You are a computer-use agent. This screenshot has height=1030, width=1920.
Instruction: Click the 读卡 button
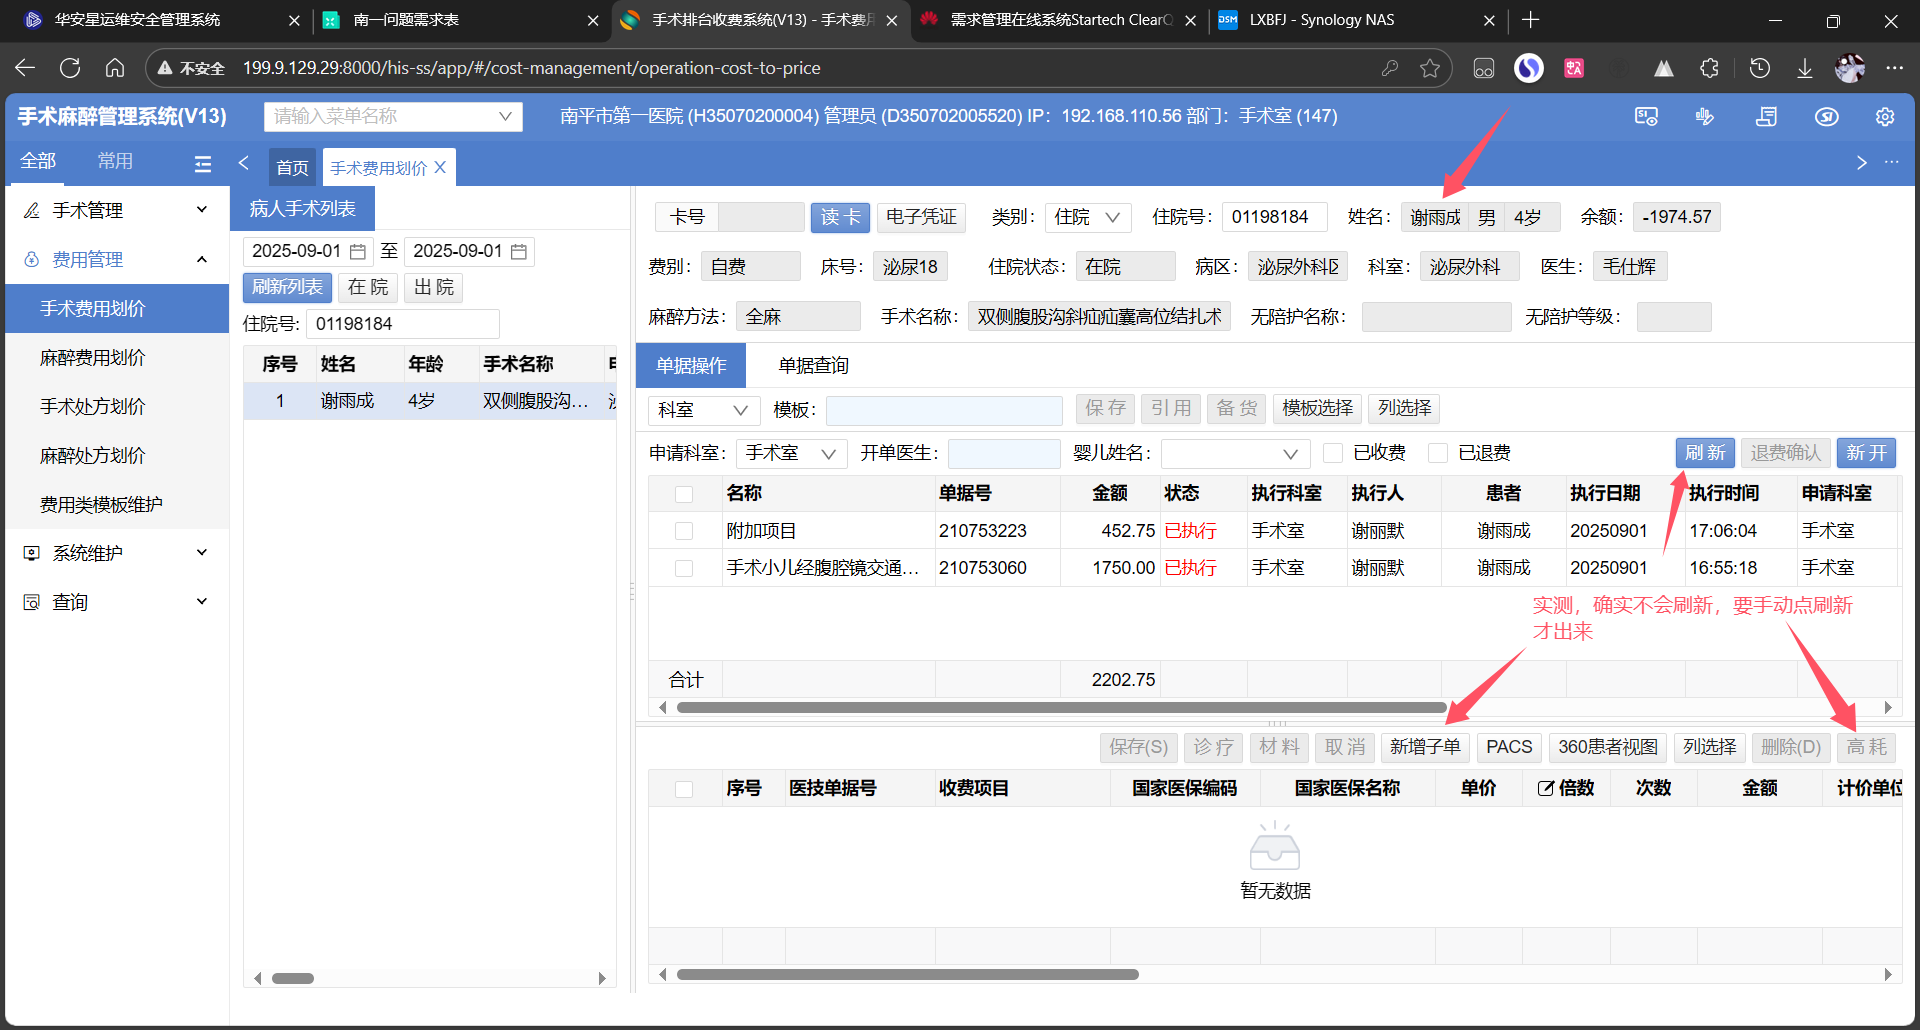[x=840, y=217]
